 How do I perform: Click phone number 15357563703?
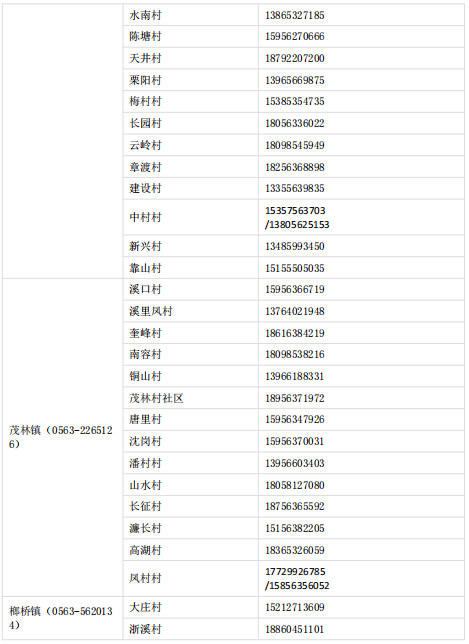(295, 211)
